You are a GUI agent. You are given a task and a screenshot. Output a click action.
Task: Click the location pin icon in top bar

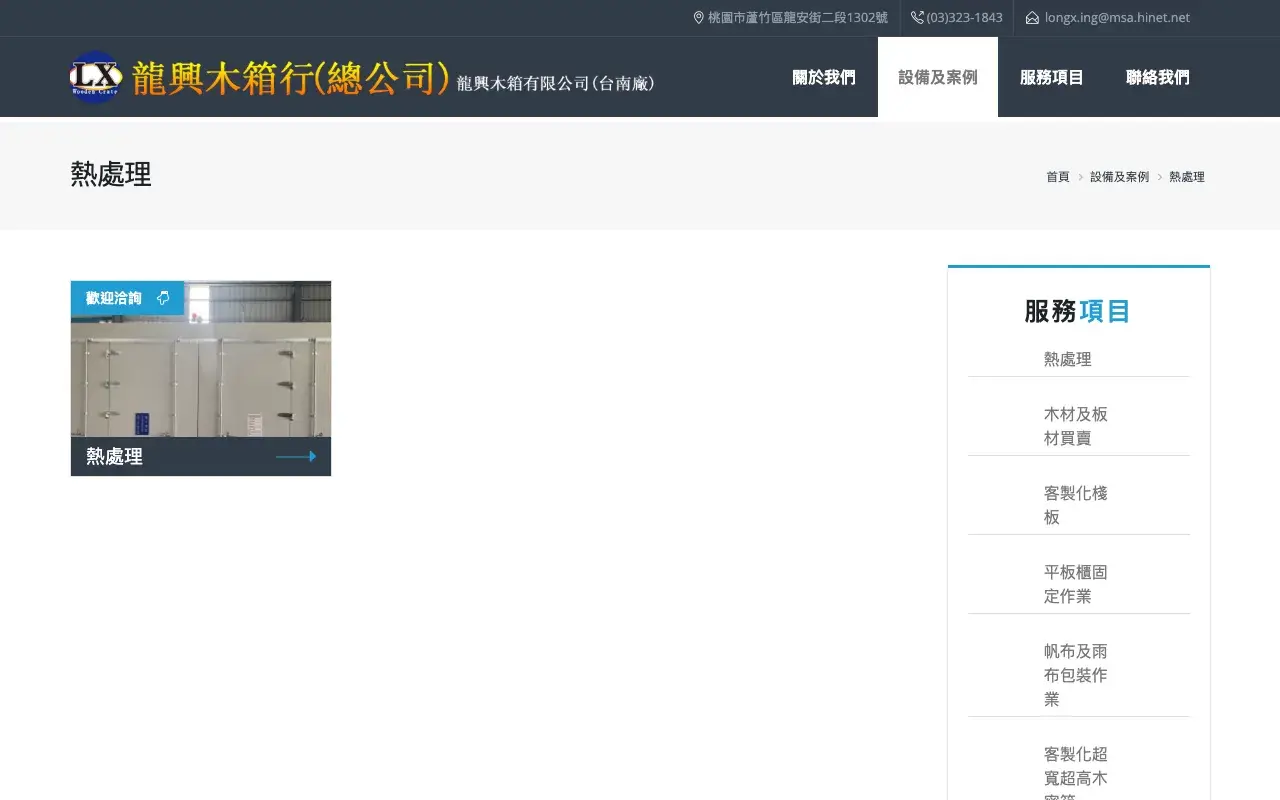(x=699, y=18)
